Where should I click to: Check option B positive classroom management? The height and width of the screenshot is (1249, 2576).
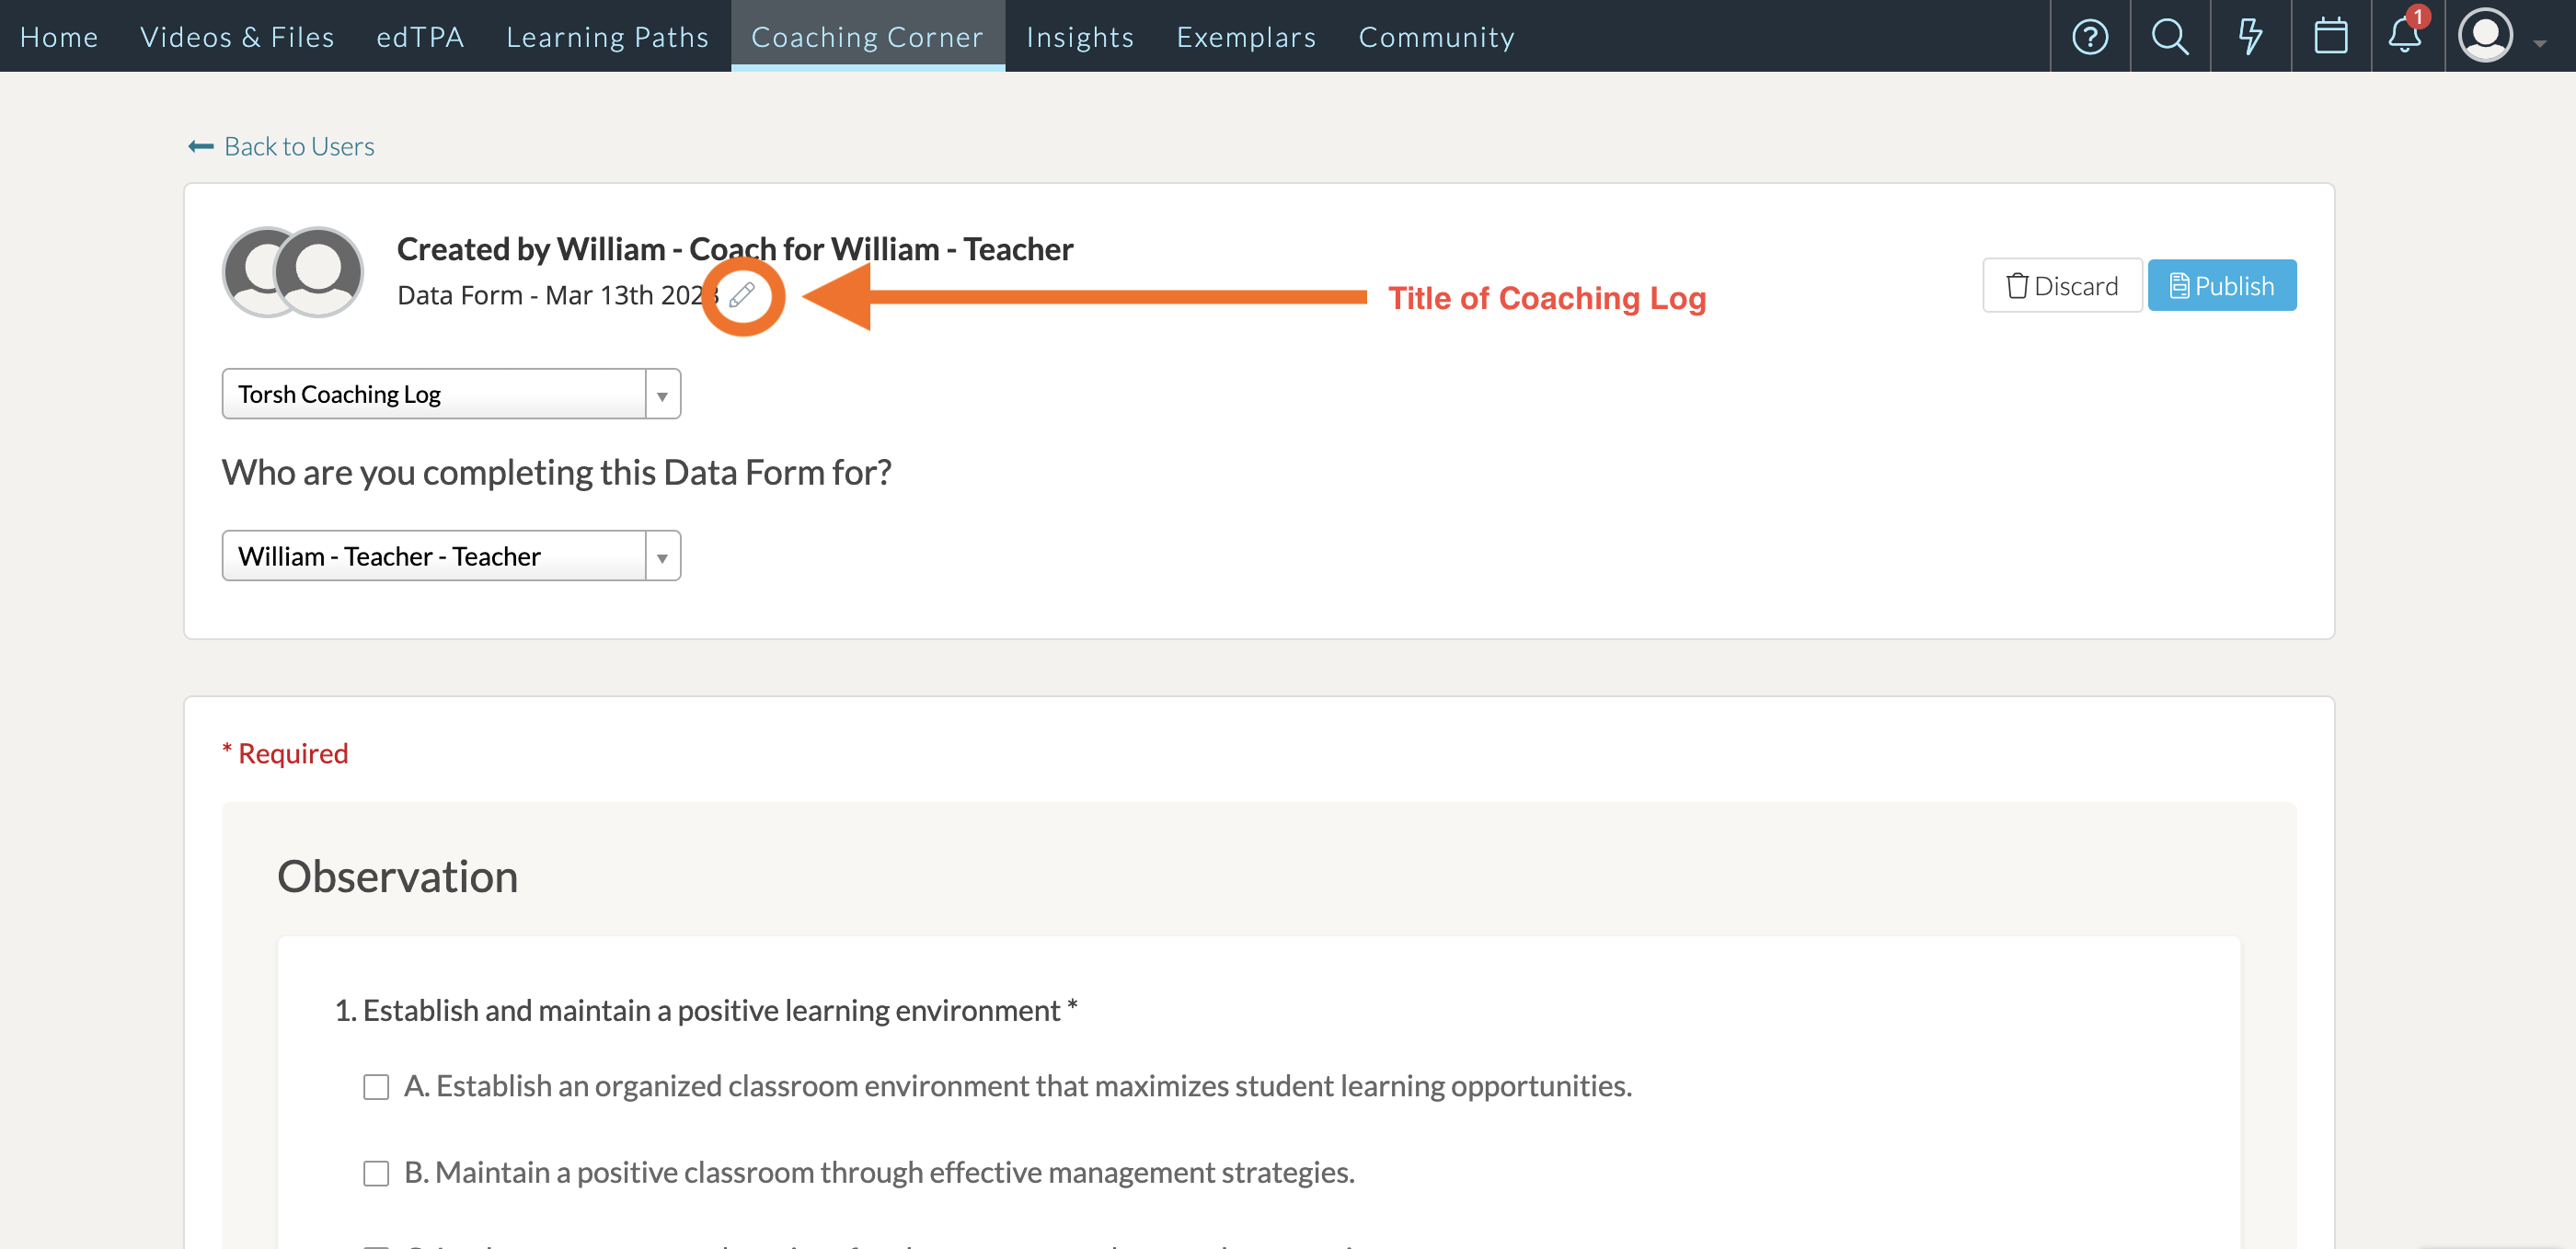376,1173
